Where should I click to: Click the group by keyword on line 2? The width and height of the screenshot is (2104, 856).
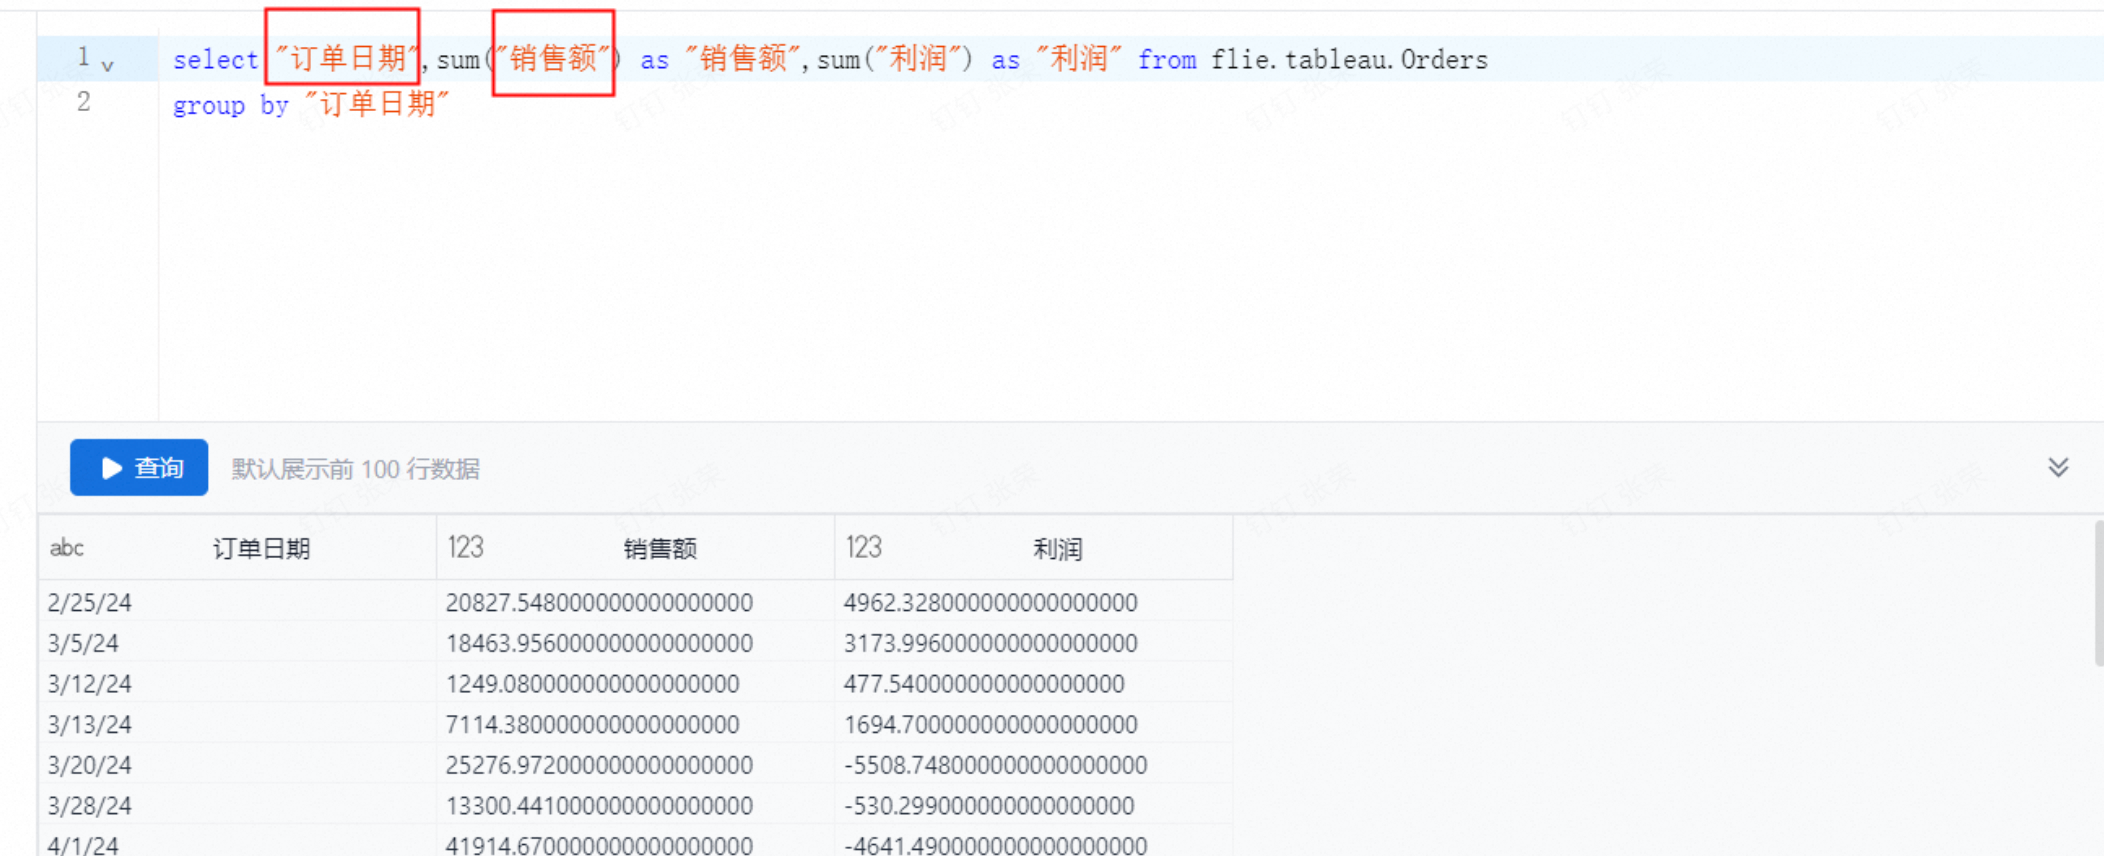coord(230,105)
